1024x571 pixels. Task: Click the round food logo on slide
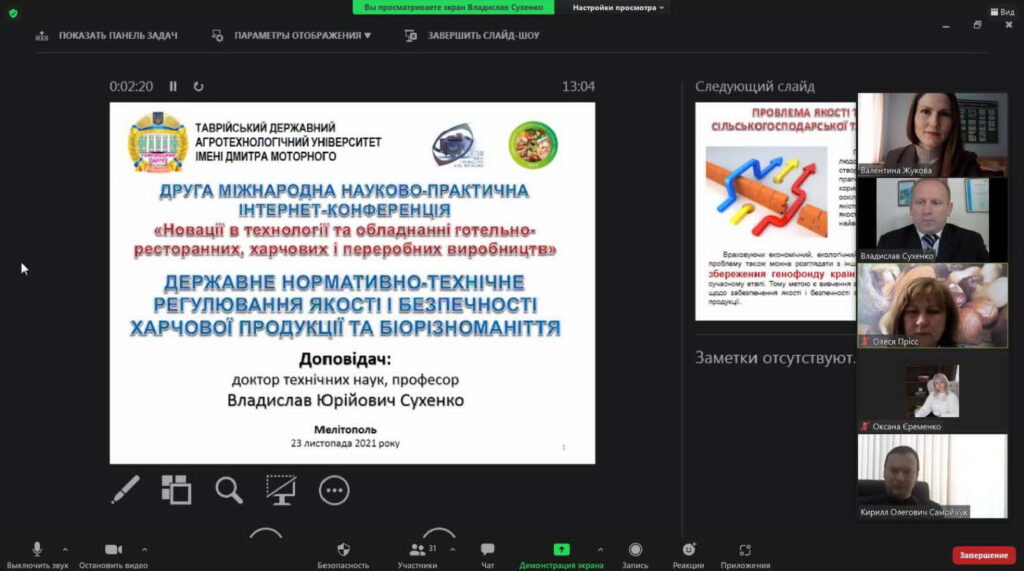coord(533,144)
